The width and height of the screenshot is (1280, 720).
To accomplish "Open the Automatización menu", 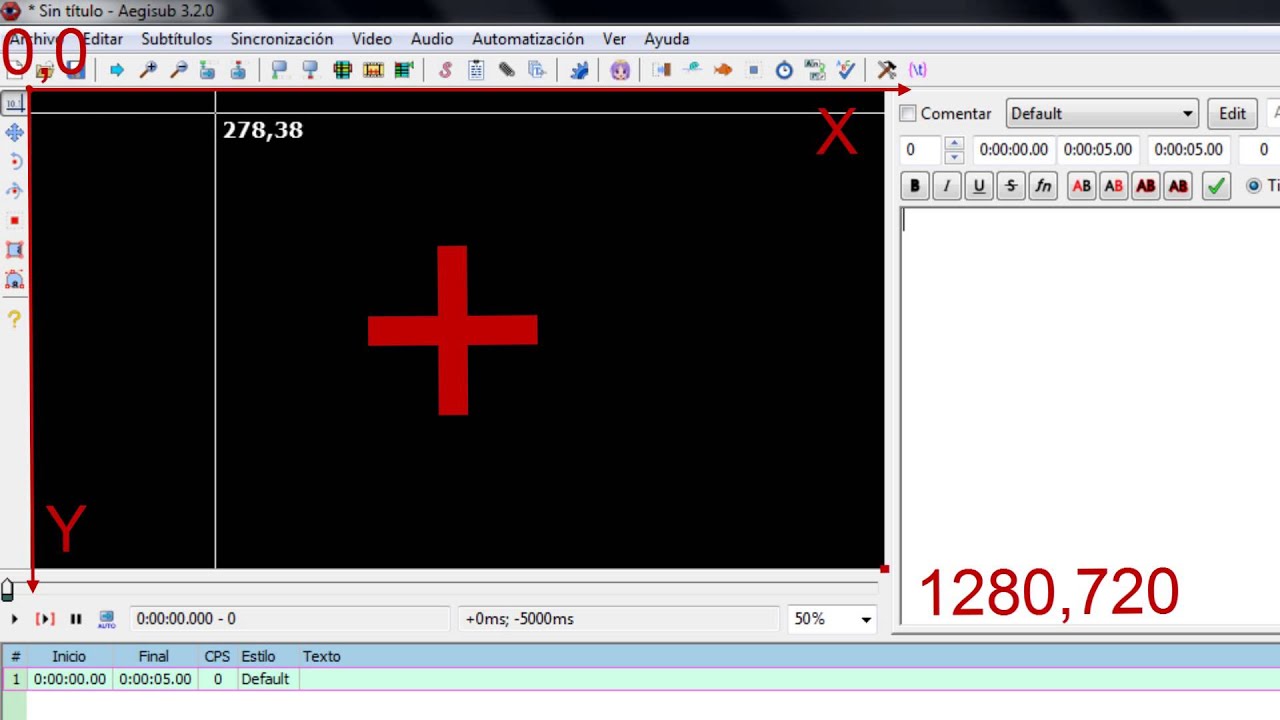I will pyautogui.click(x=528, y=39).
